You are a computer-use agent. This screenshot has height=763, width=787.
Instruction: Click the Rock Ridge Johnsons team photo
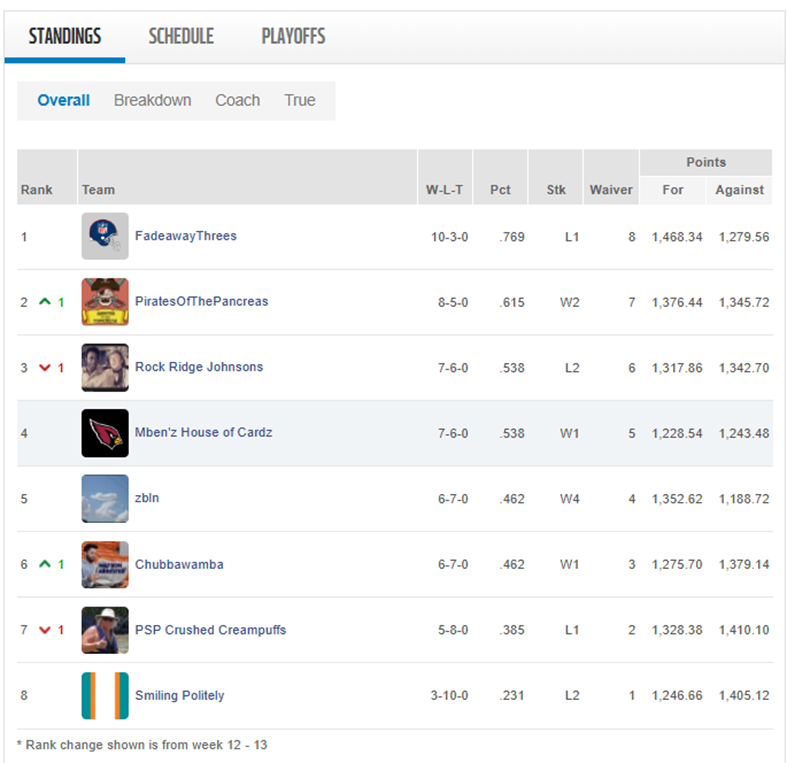click(x=105, y=367)
